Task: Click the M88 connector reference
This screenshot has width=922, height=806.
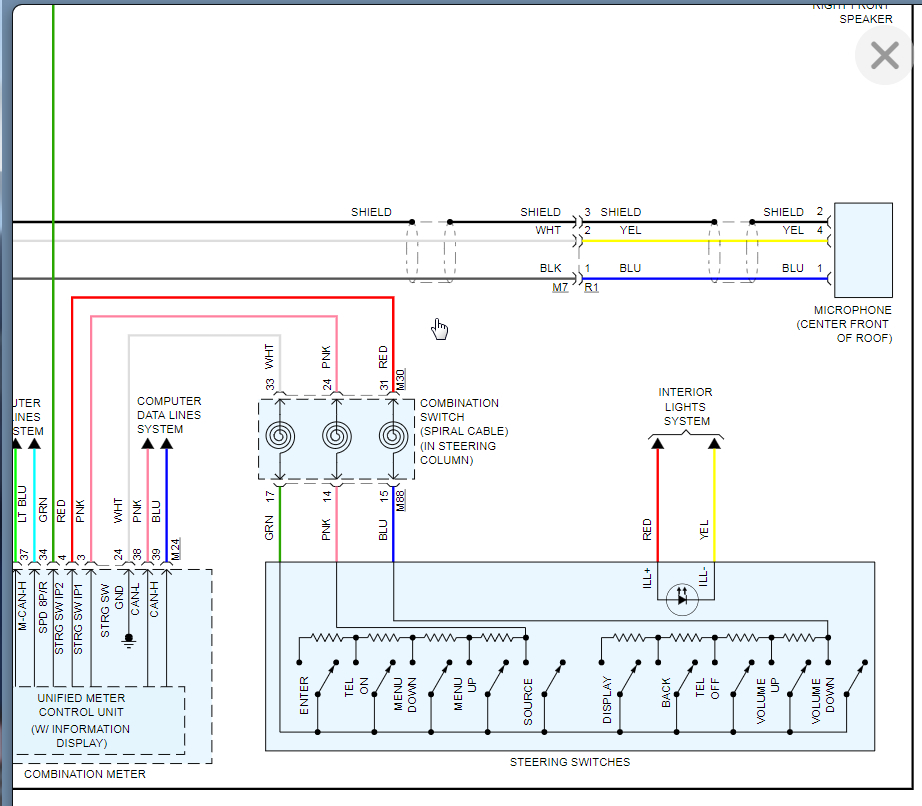Action: coord(400,501)
